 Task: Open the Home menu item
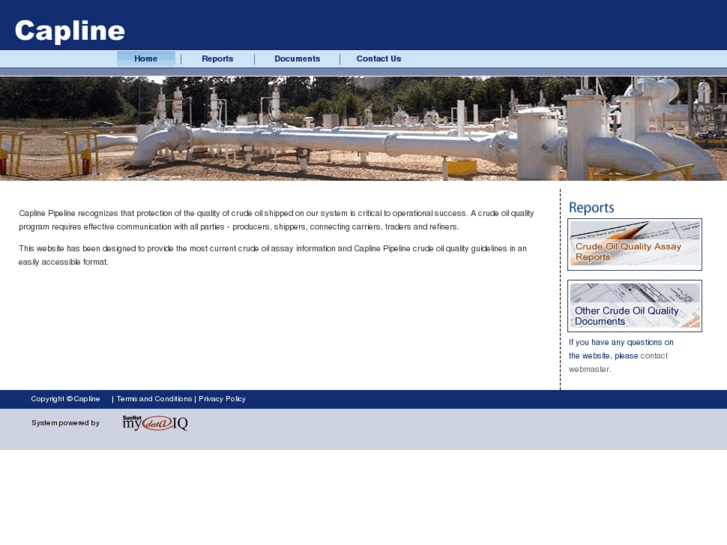click(146, 58)
